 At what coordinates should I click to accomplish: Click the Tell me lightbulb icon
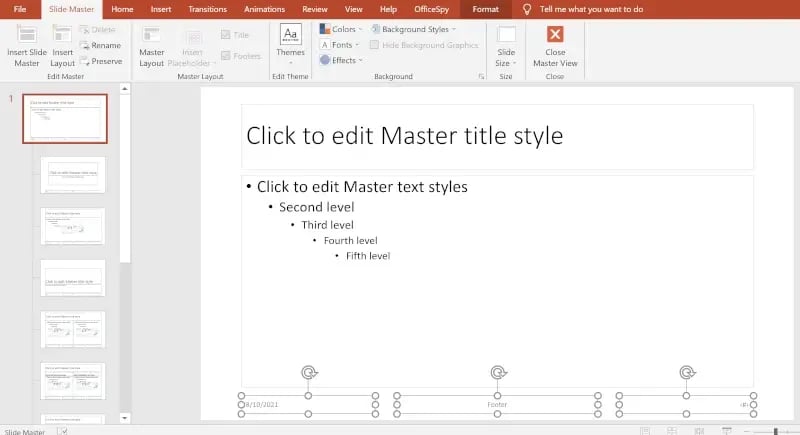click(x=527, y=9)
